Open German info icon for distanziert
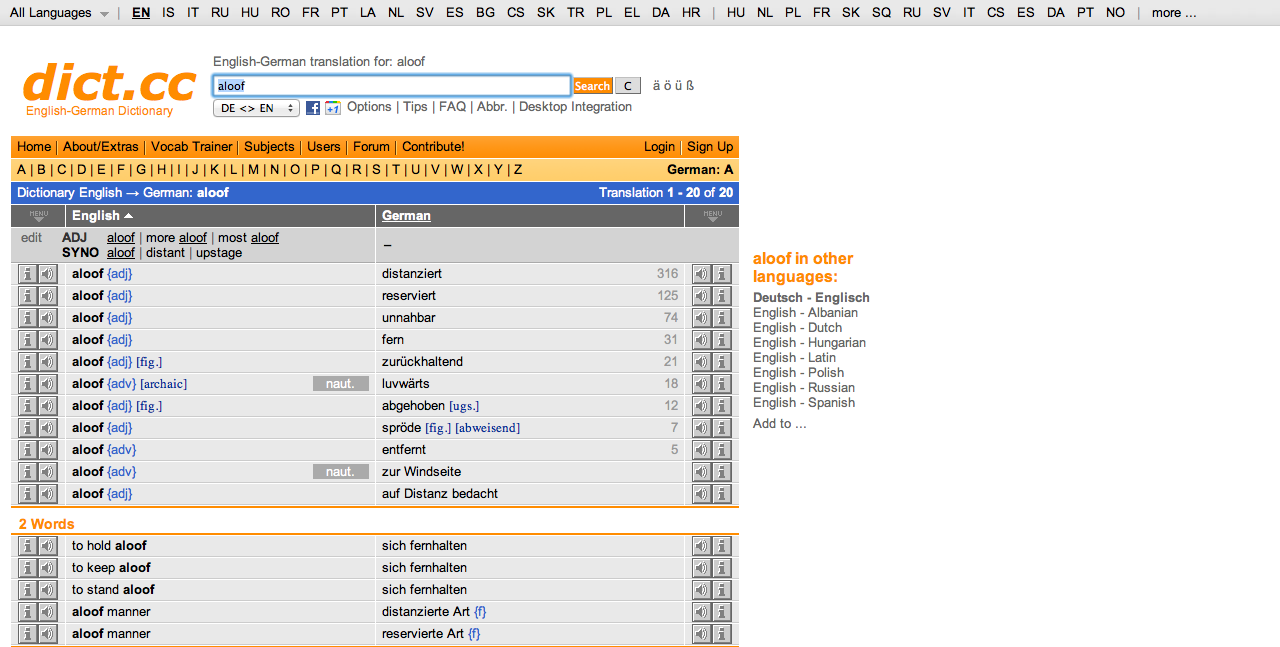This screenshot has width=1280, height=647. [x=722, y=274]
